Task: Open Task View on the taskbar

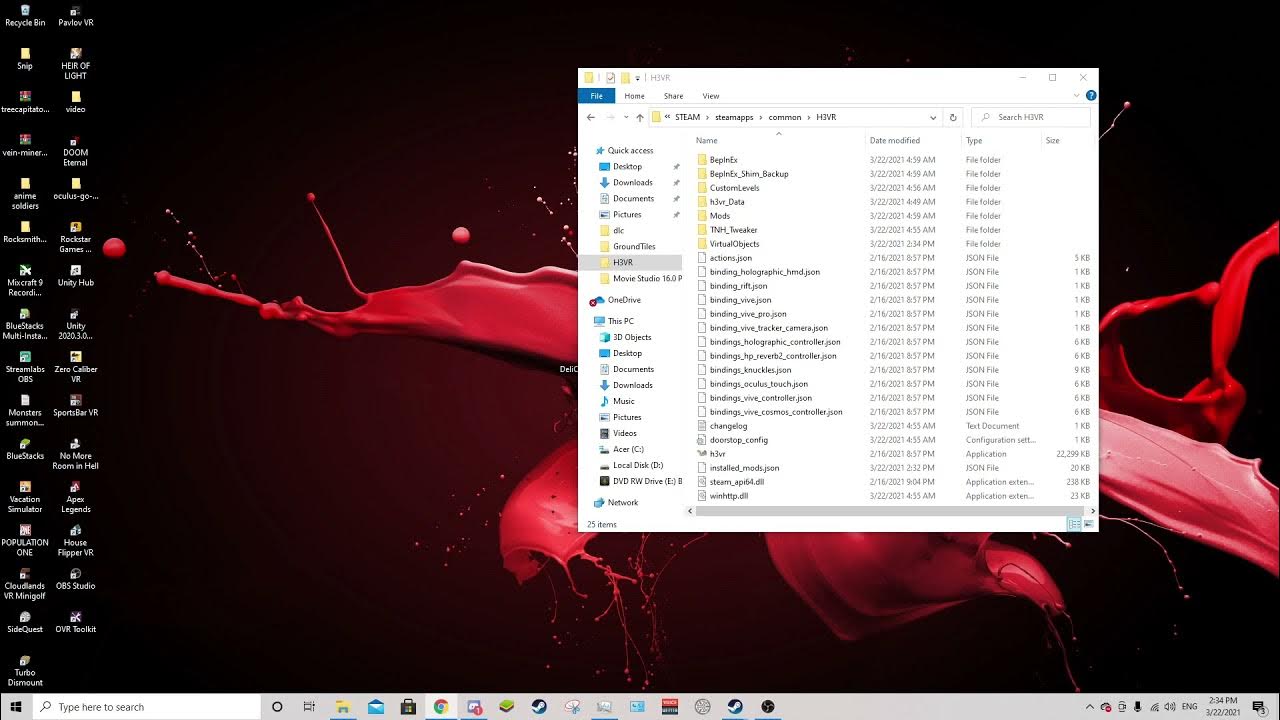Action: (x=310, y=706)
